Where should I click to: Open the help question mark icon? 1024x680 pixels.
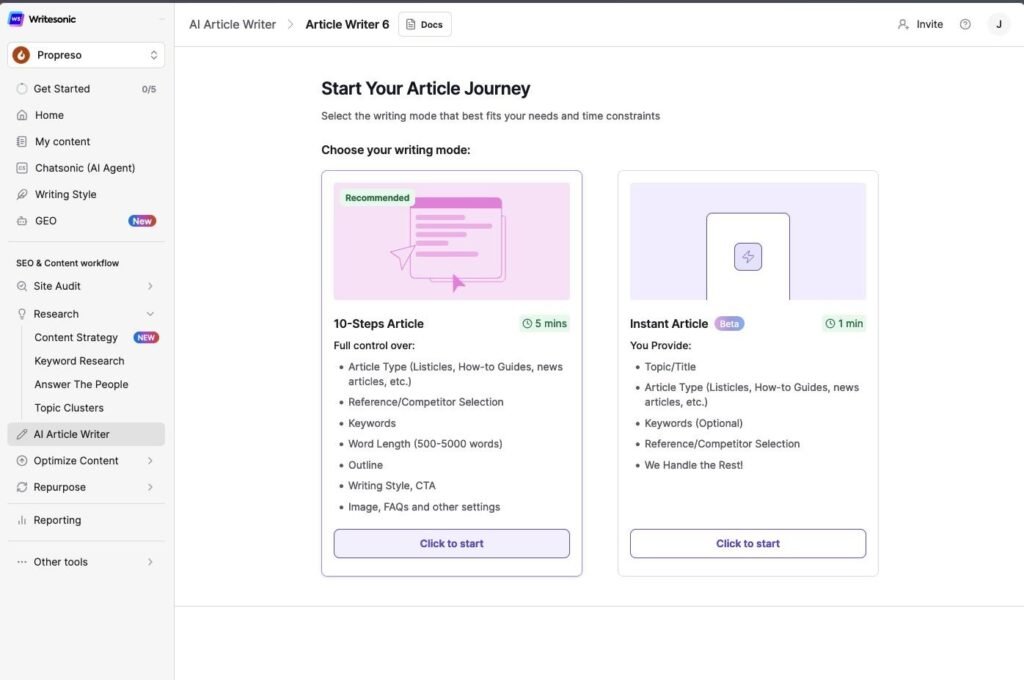click(x=965, y=24)
